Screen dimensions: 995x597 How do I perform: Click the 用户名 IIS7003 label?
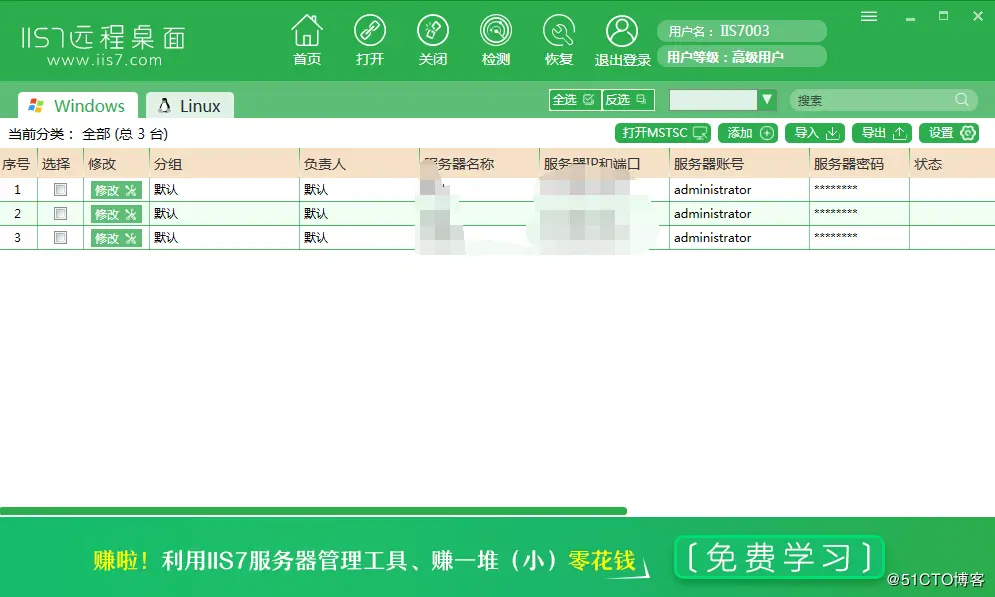(741, 31)
